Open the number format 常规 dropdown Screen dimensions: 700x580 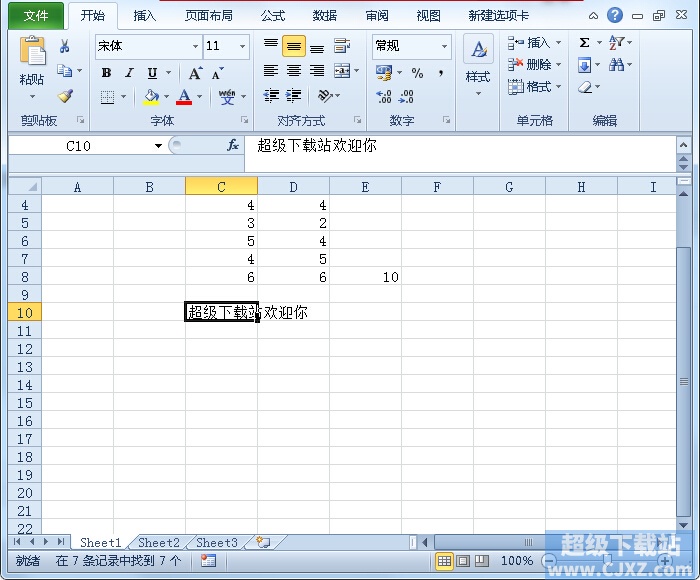(x=444, y=46)
